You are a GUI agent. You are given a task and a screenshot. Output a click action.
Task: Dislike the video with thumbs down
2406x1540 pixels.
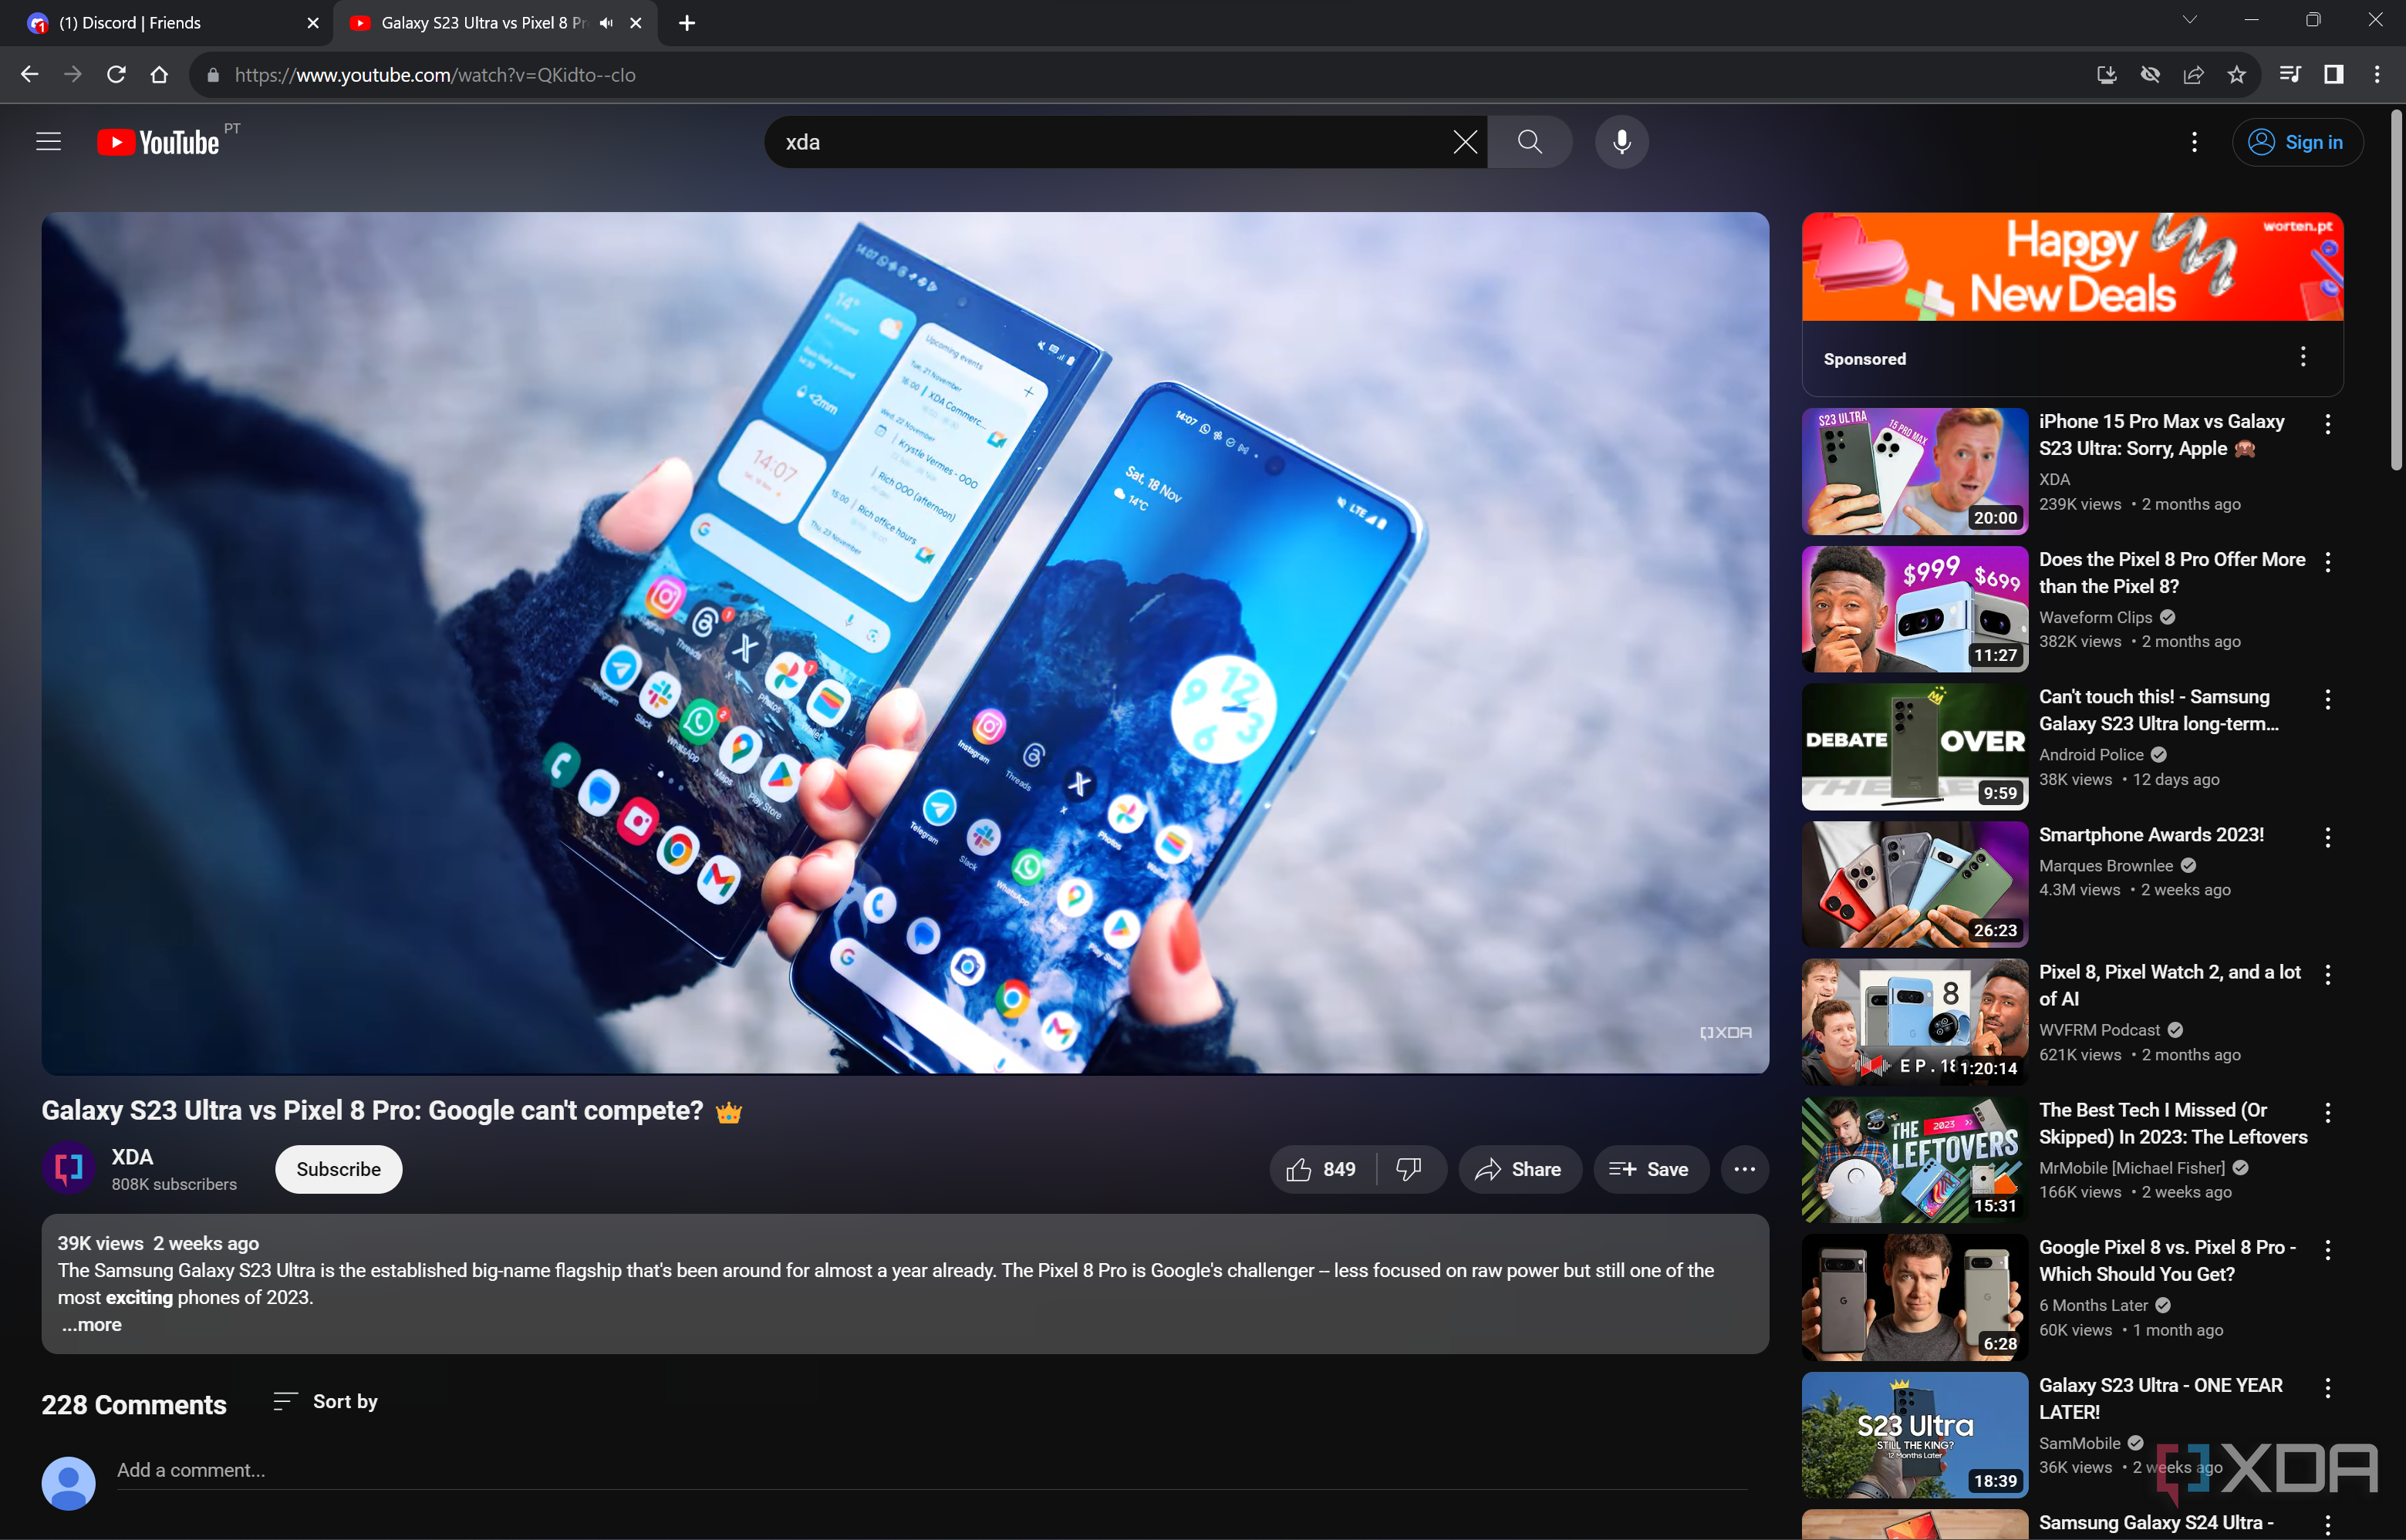[1409, 1169]
